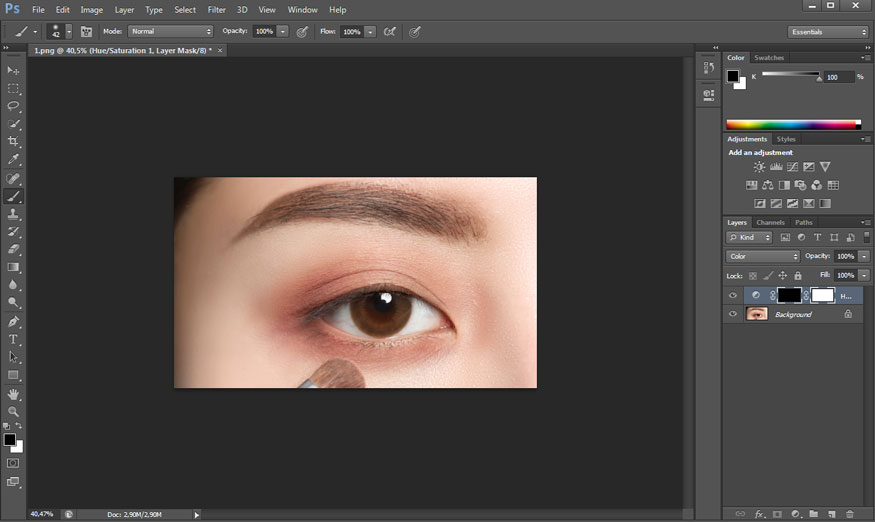
Task: Select the Clone Stamp tool
Action: tap(13, 214)
